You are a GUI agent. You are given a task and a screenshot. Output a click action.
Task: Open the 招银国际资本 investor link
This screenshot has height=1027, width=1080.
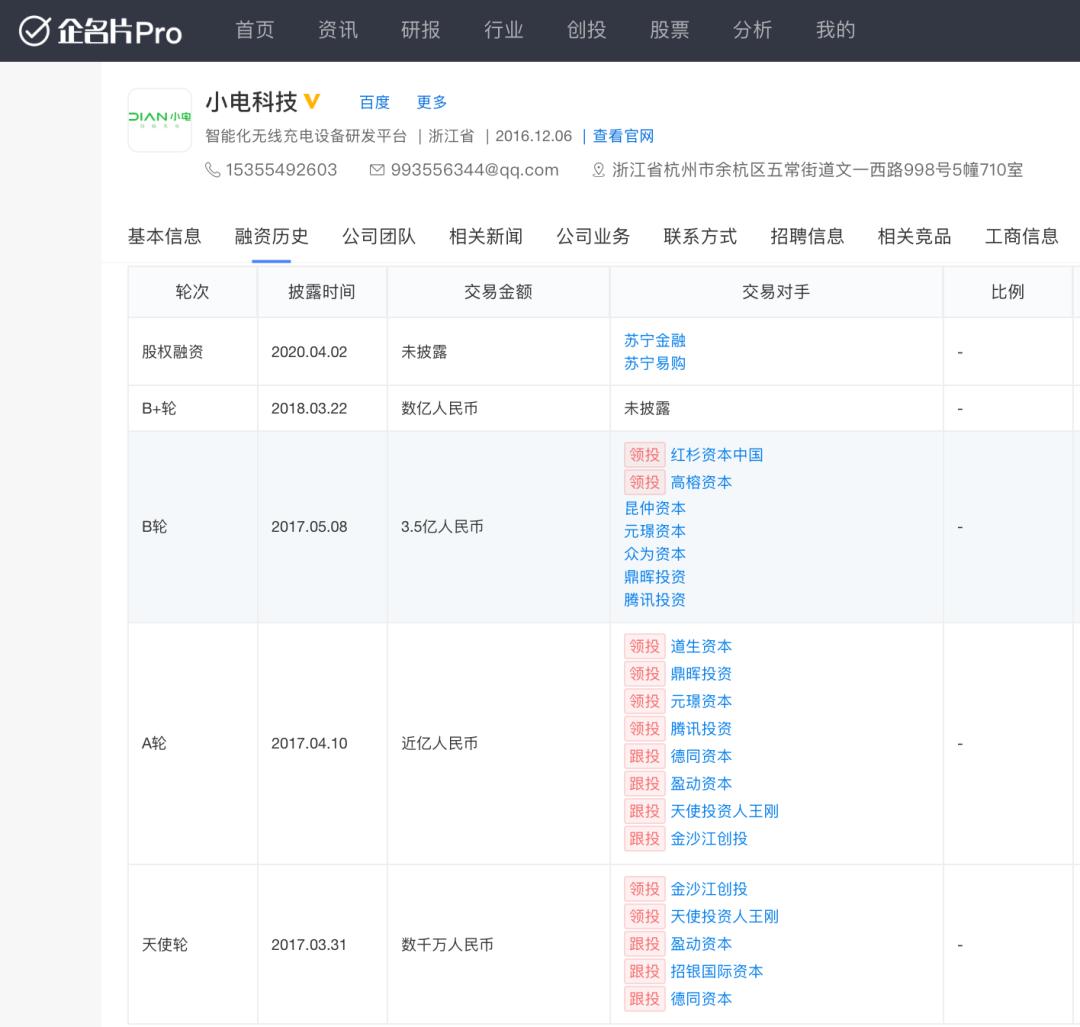click(717, 972)
